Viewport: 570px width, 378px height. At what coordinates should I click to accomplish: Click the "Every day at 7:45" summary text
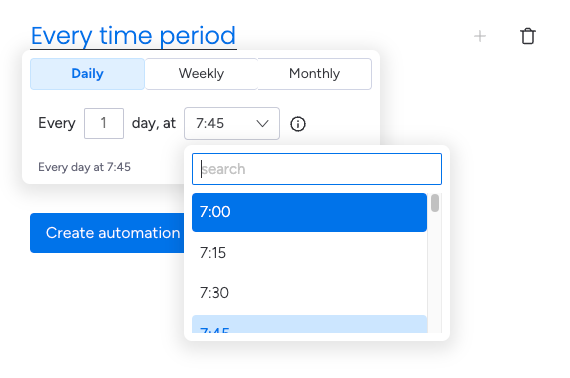click(84, 167)
